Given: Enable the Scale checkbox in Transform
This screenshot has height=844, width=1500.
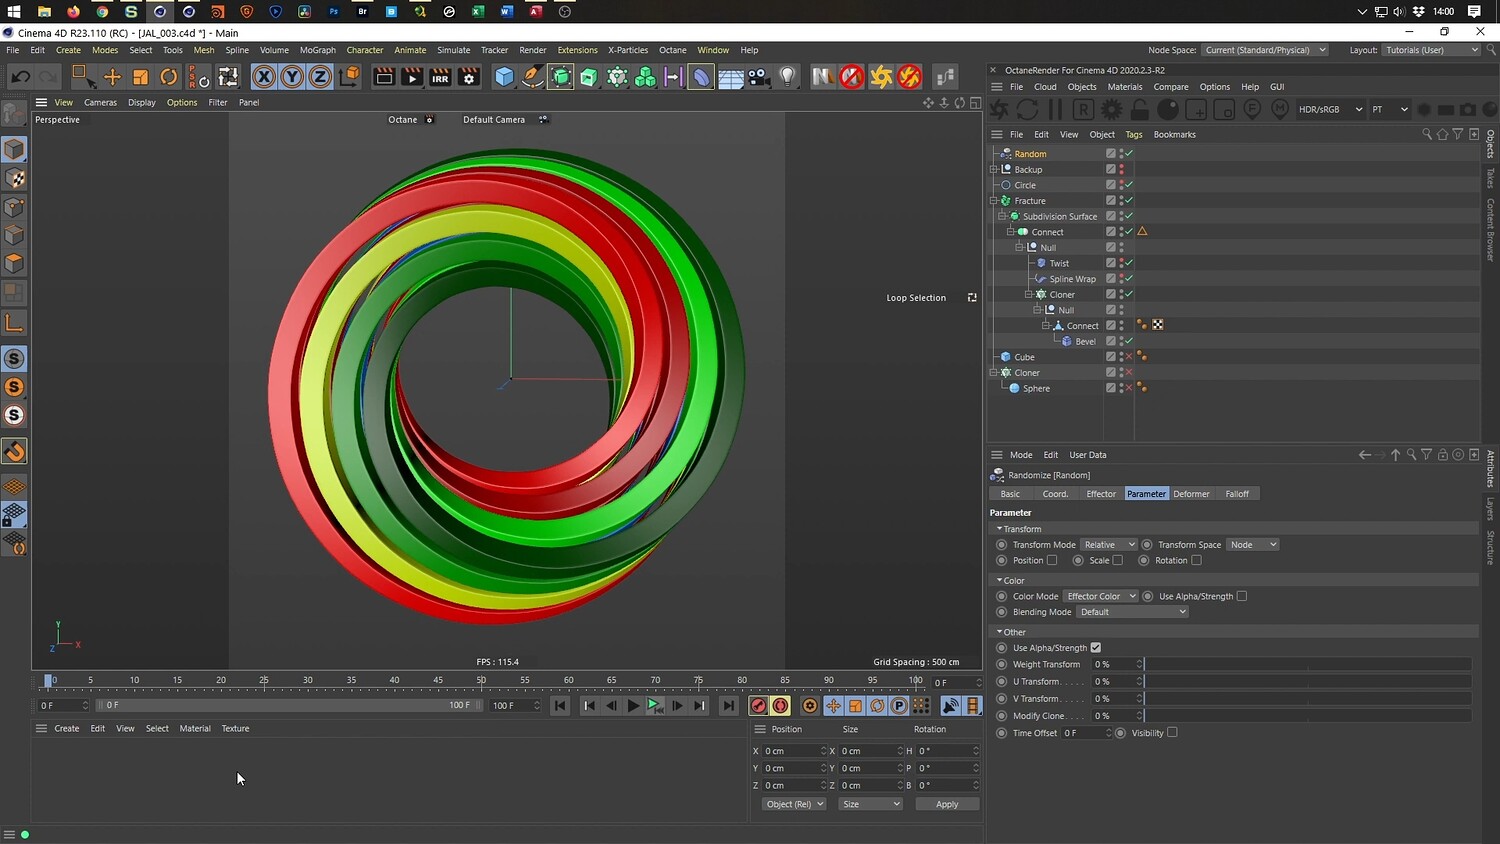Looking at the screenshot, I should pos(1118,561).
